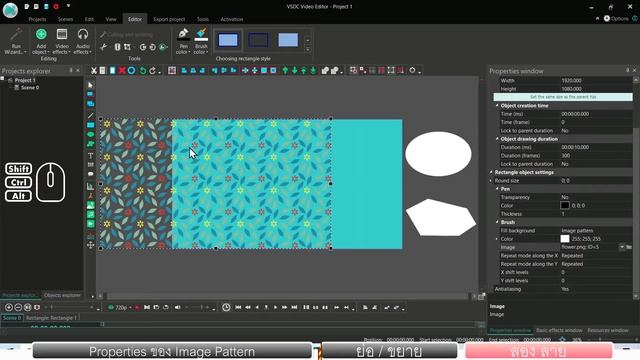Screen dimensions: 640x360
Task: Click the red X delete icon
Action: pyautogui.click(x=122, y=71)
